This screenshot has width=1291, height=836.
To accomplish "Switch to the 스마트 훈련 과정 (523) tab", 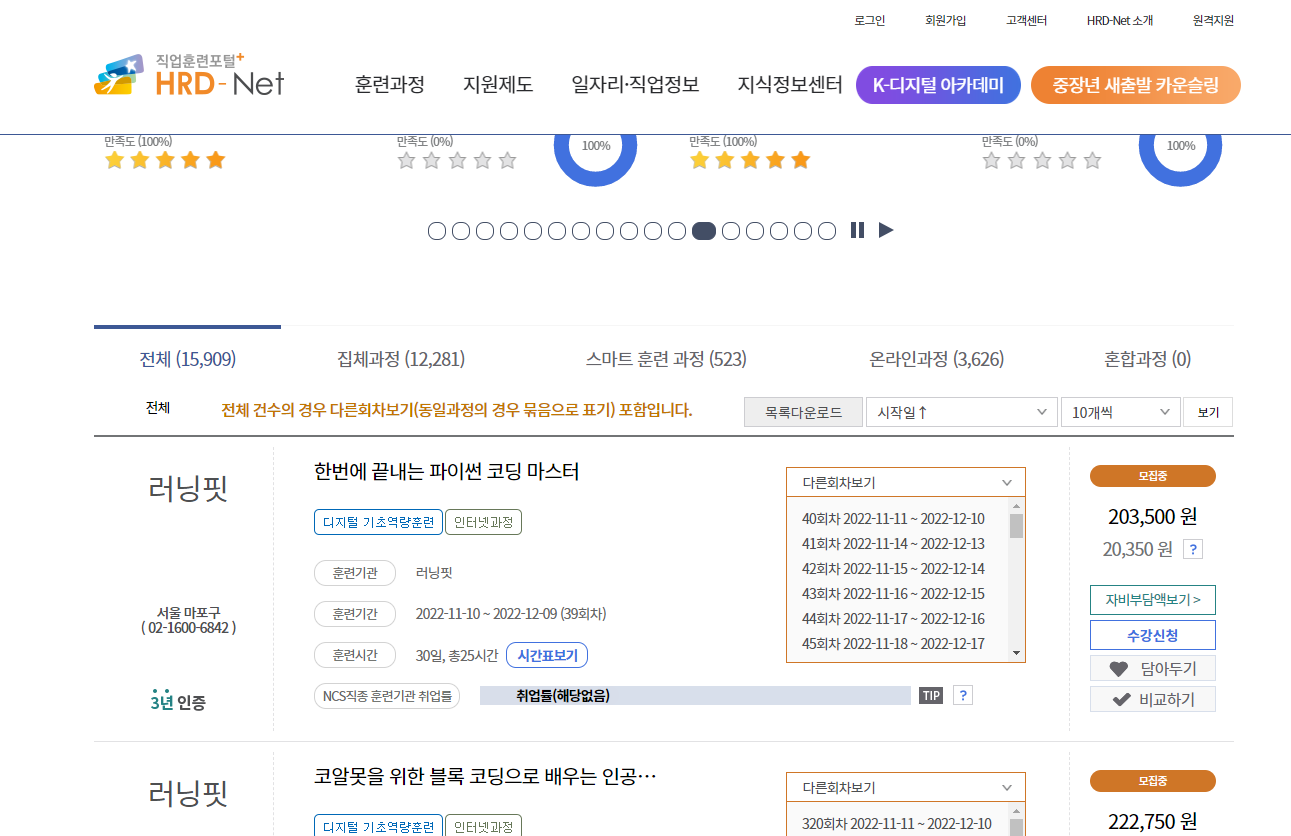I will pyautogui.click(x=666, y=359).
